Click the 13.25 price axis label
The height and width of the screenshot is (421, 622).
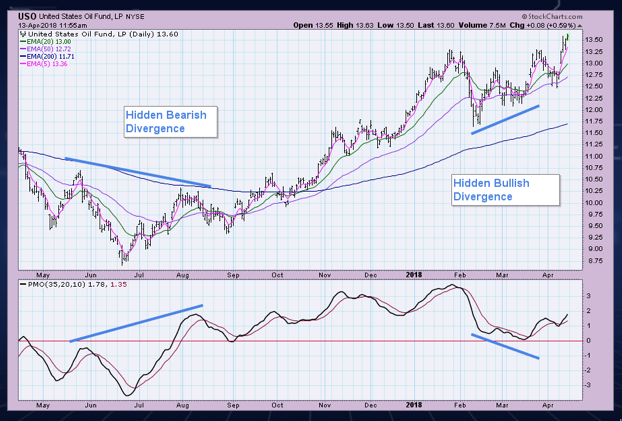[593, 52]
